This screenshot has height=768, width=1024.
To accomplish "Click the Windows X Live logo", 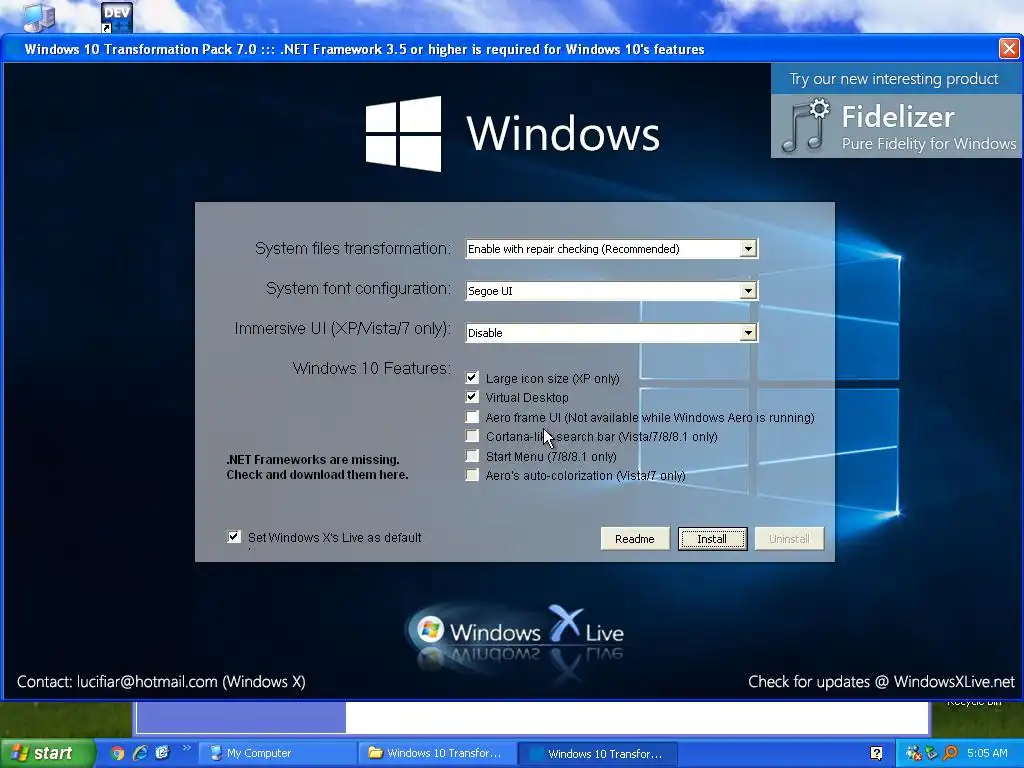I will [x=516, y=632].
